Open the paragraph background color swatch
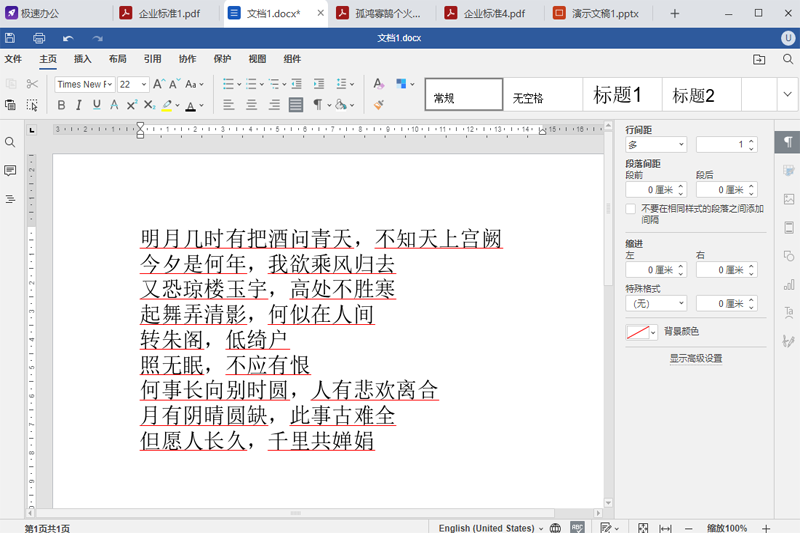Viewport: 800px width, 533px height. (641, 332)
